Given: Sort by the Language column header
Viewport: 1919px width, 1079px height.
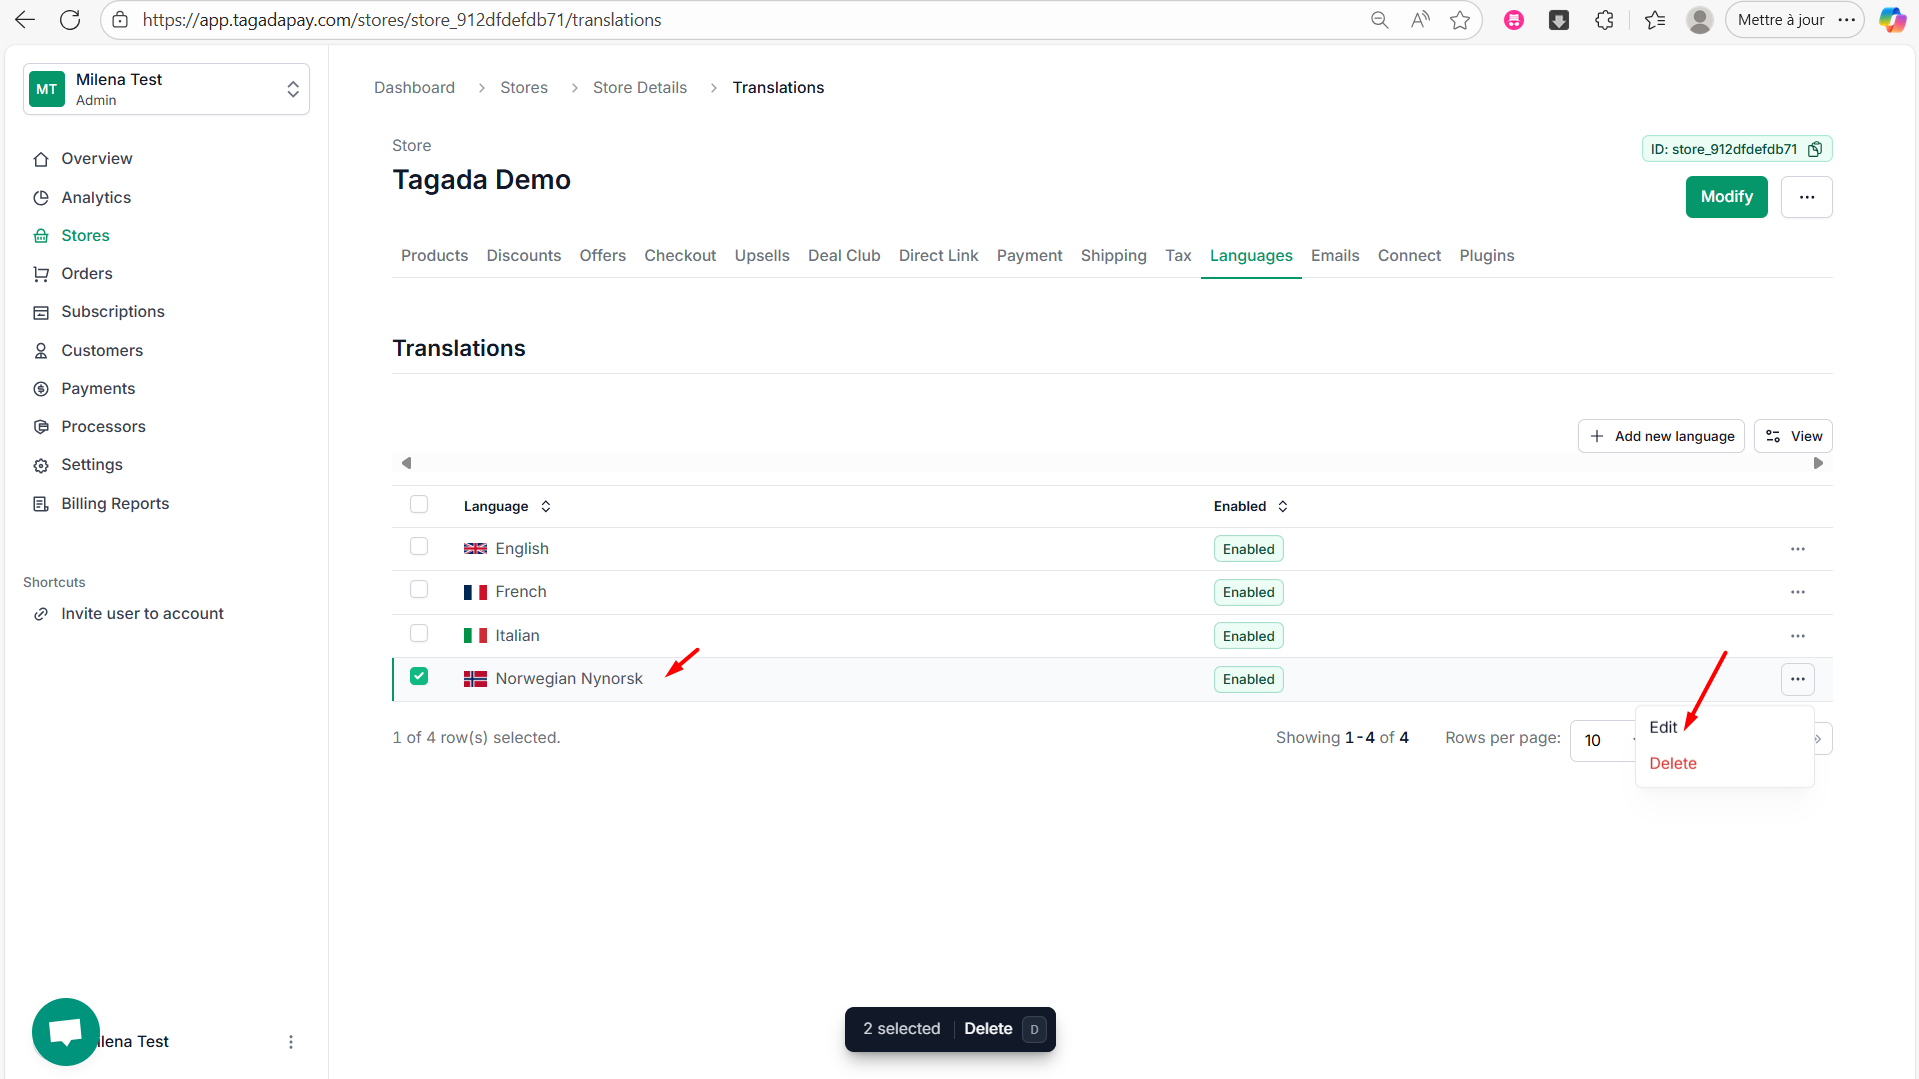Looking at the screenshot, I should 507,506.
